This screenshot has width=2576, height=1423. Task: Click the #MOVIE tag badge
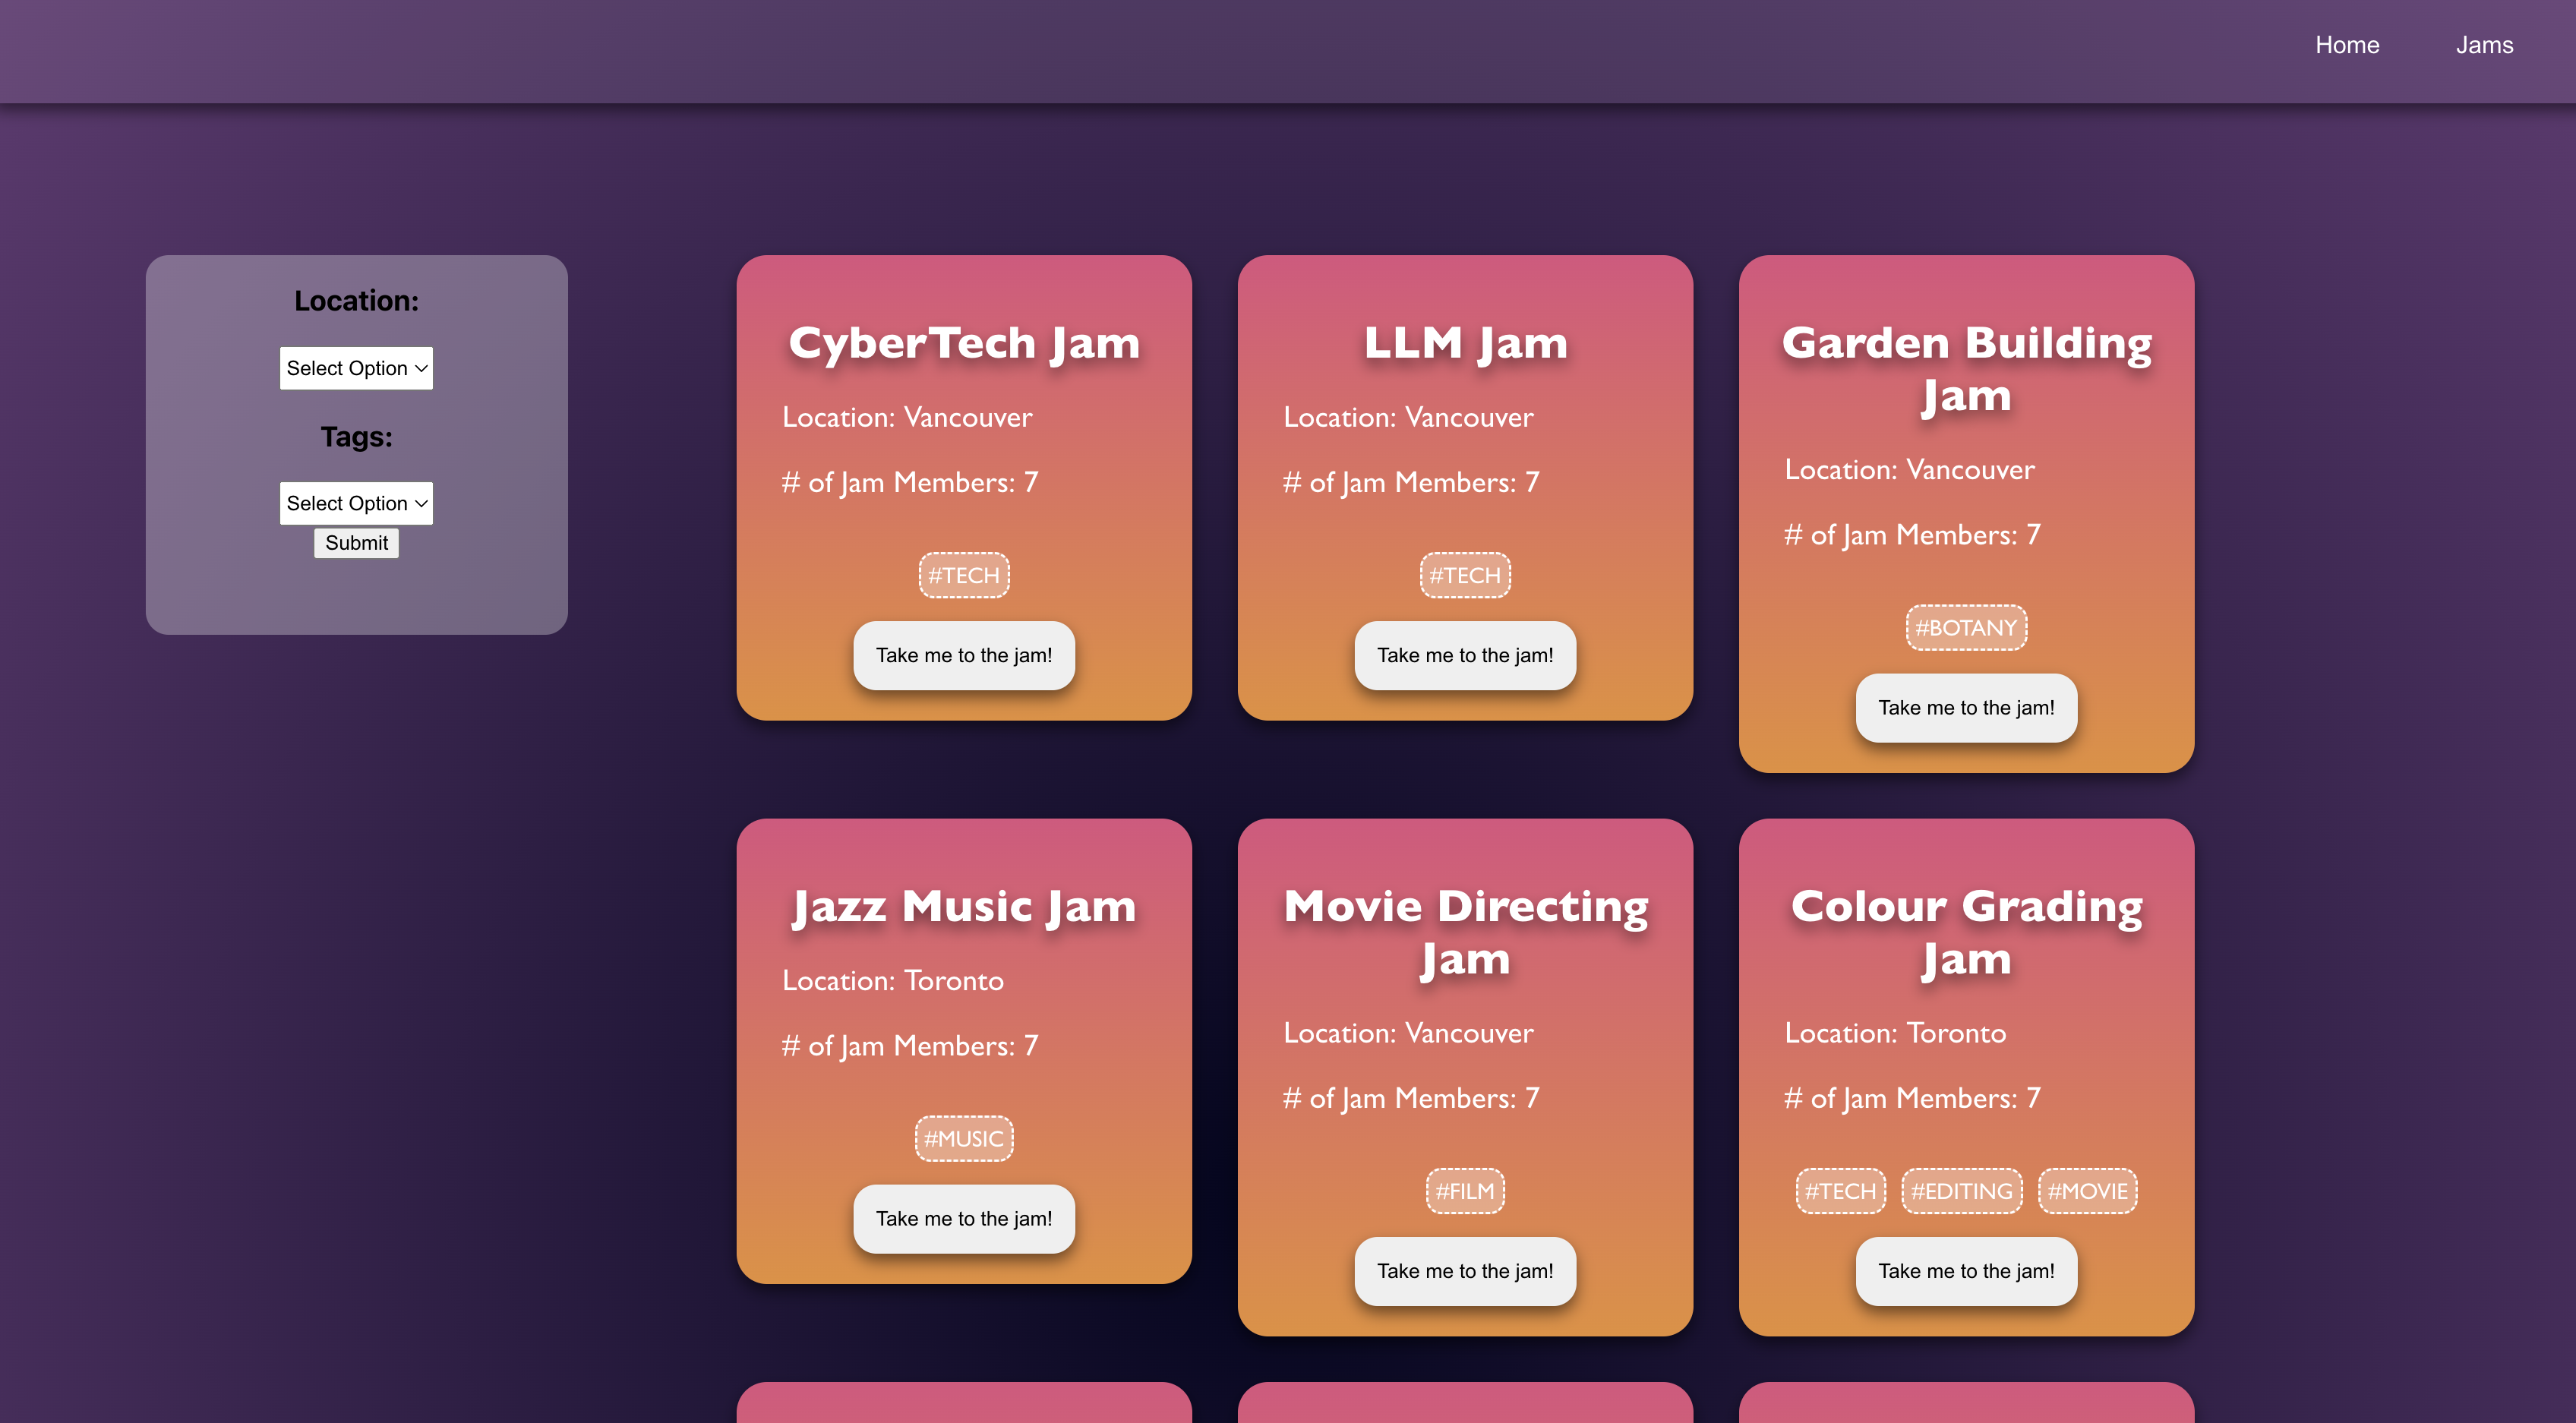tap(2087, 1191)
